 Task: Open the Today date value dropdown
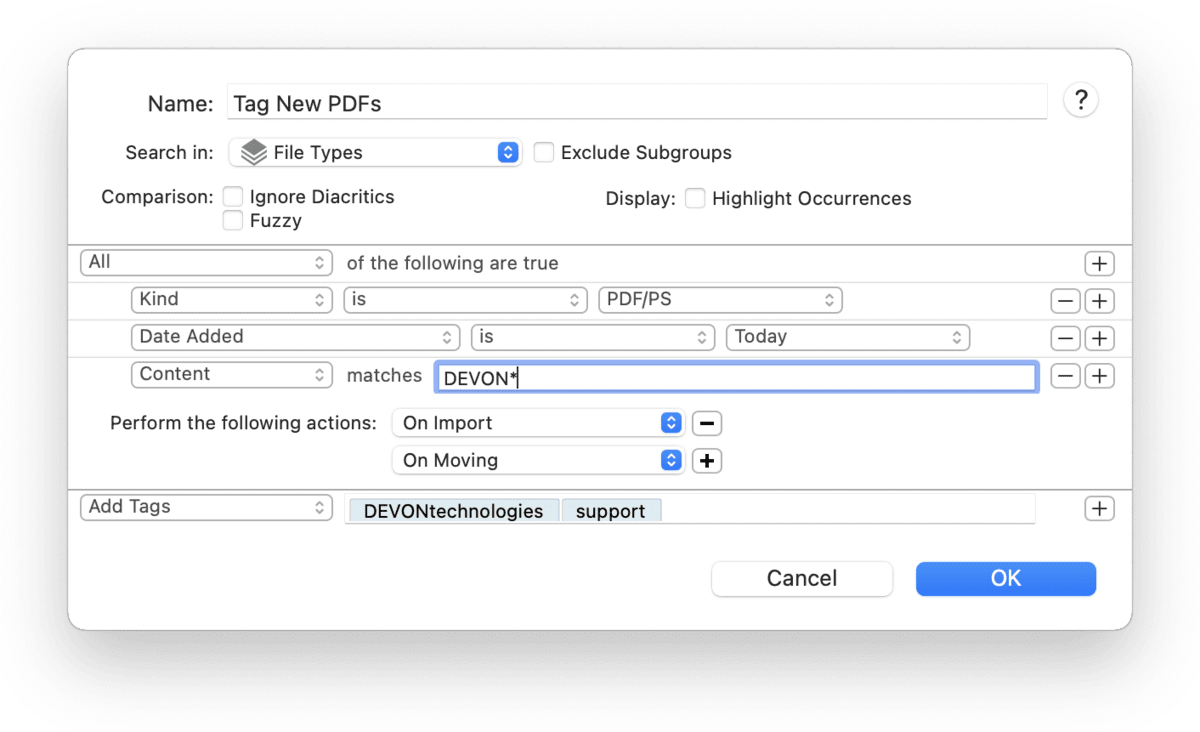click(x=847, y=337)
